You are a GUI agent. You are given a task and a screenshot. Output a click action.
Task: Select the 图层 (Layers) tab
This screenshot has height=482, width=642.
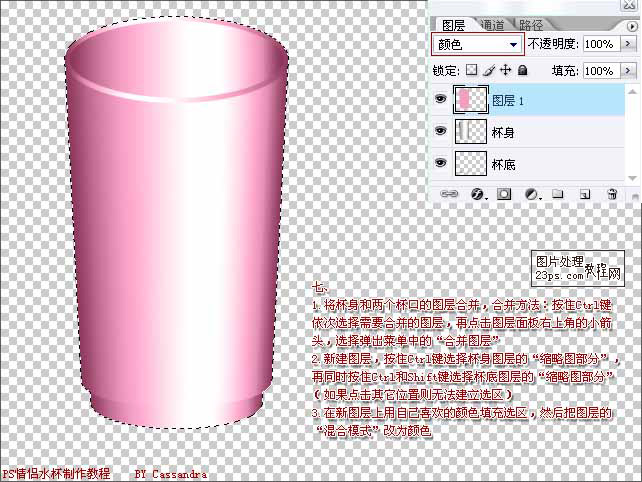454,25
